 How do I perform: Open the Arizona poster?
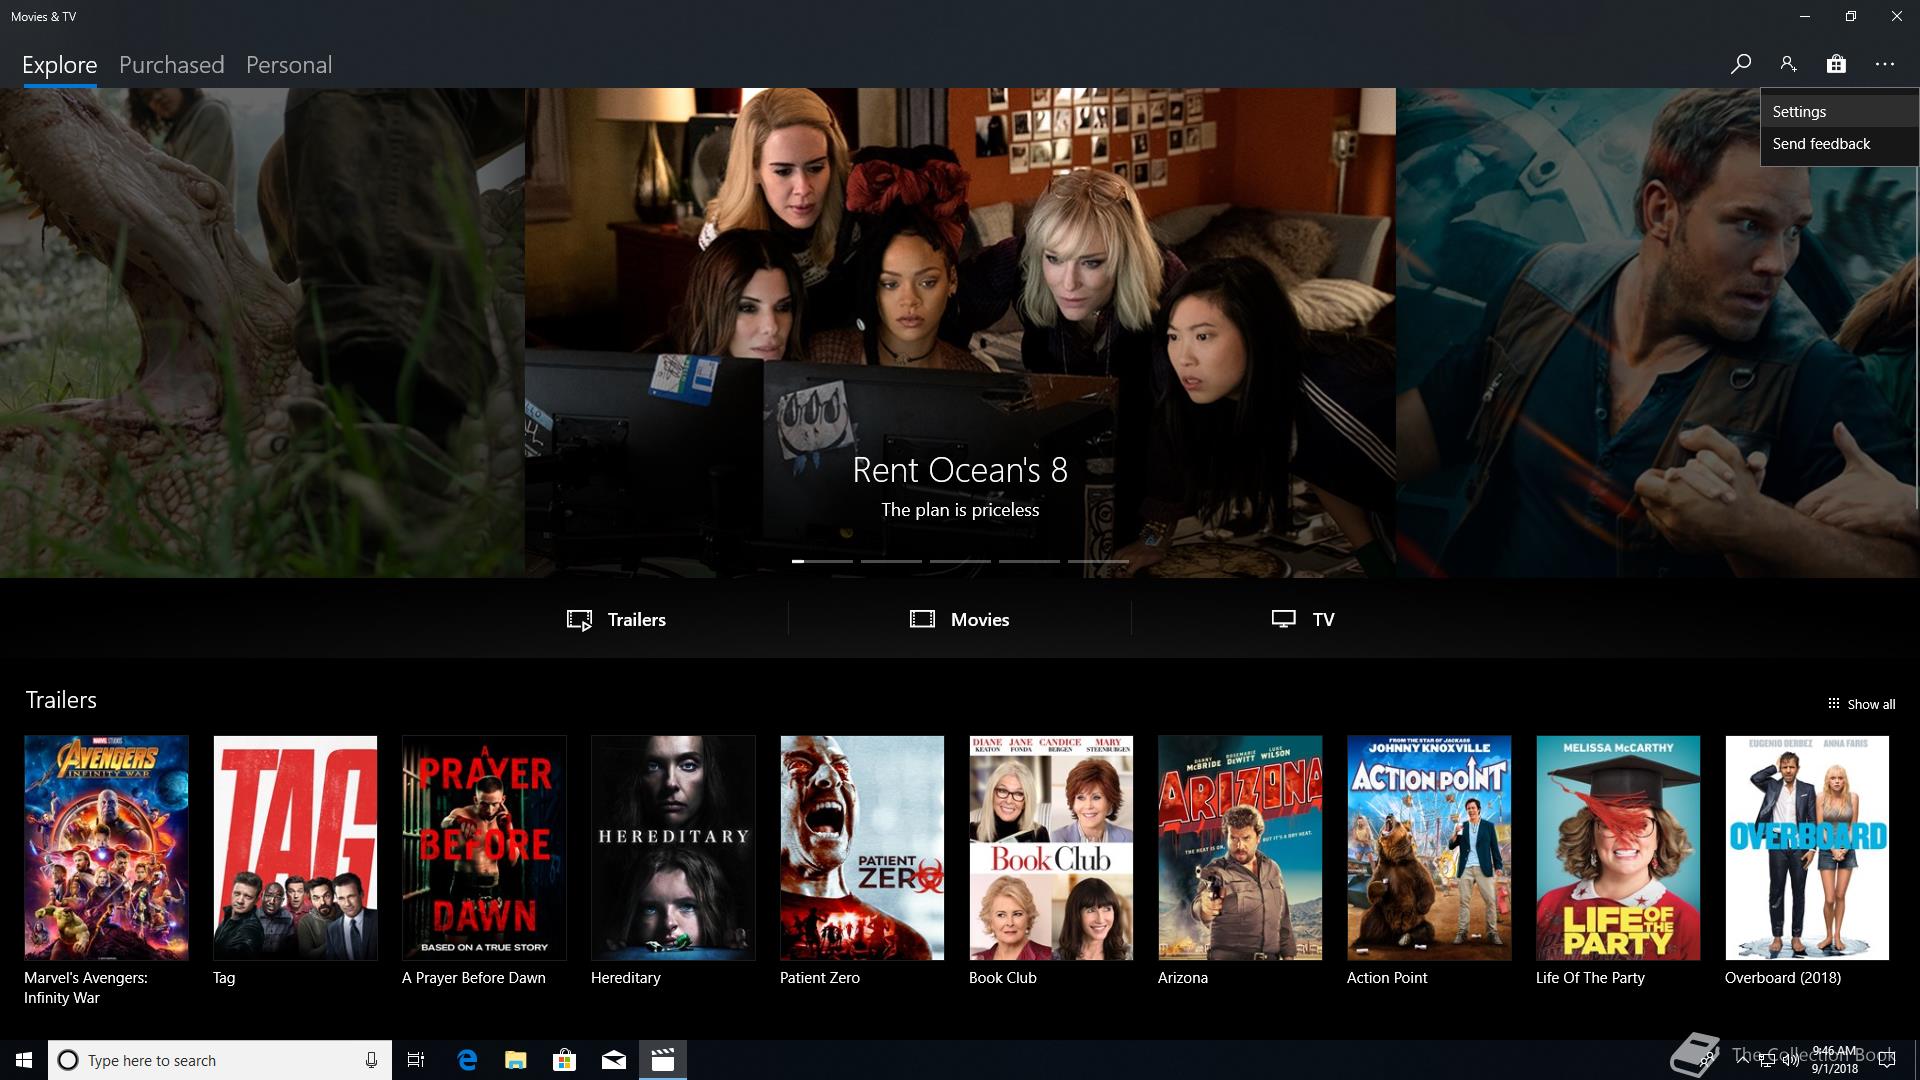pyautogui.click(x=1240, y=848)
